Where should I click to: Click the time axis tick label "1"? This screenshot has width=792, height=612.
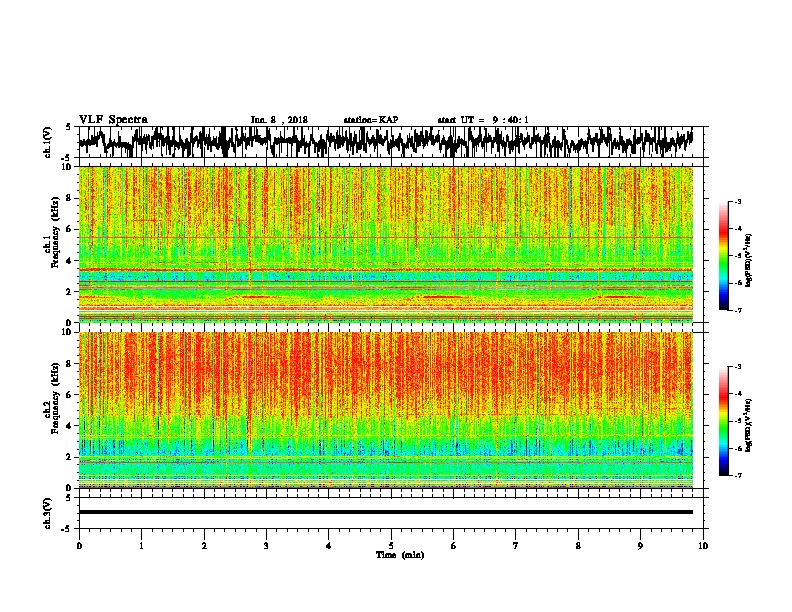(x=141, y=546)
